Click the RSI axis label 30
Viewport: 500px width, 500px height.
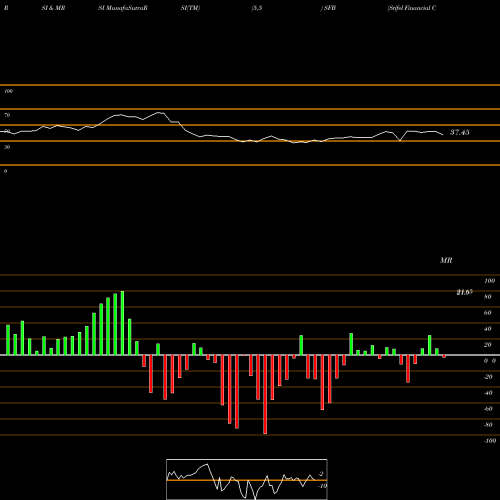click(x=7, y=147)
